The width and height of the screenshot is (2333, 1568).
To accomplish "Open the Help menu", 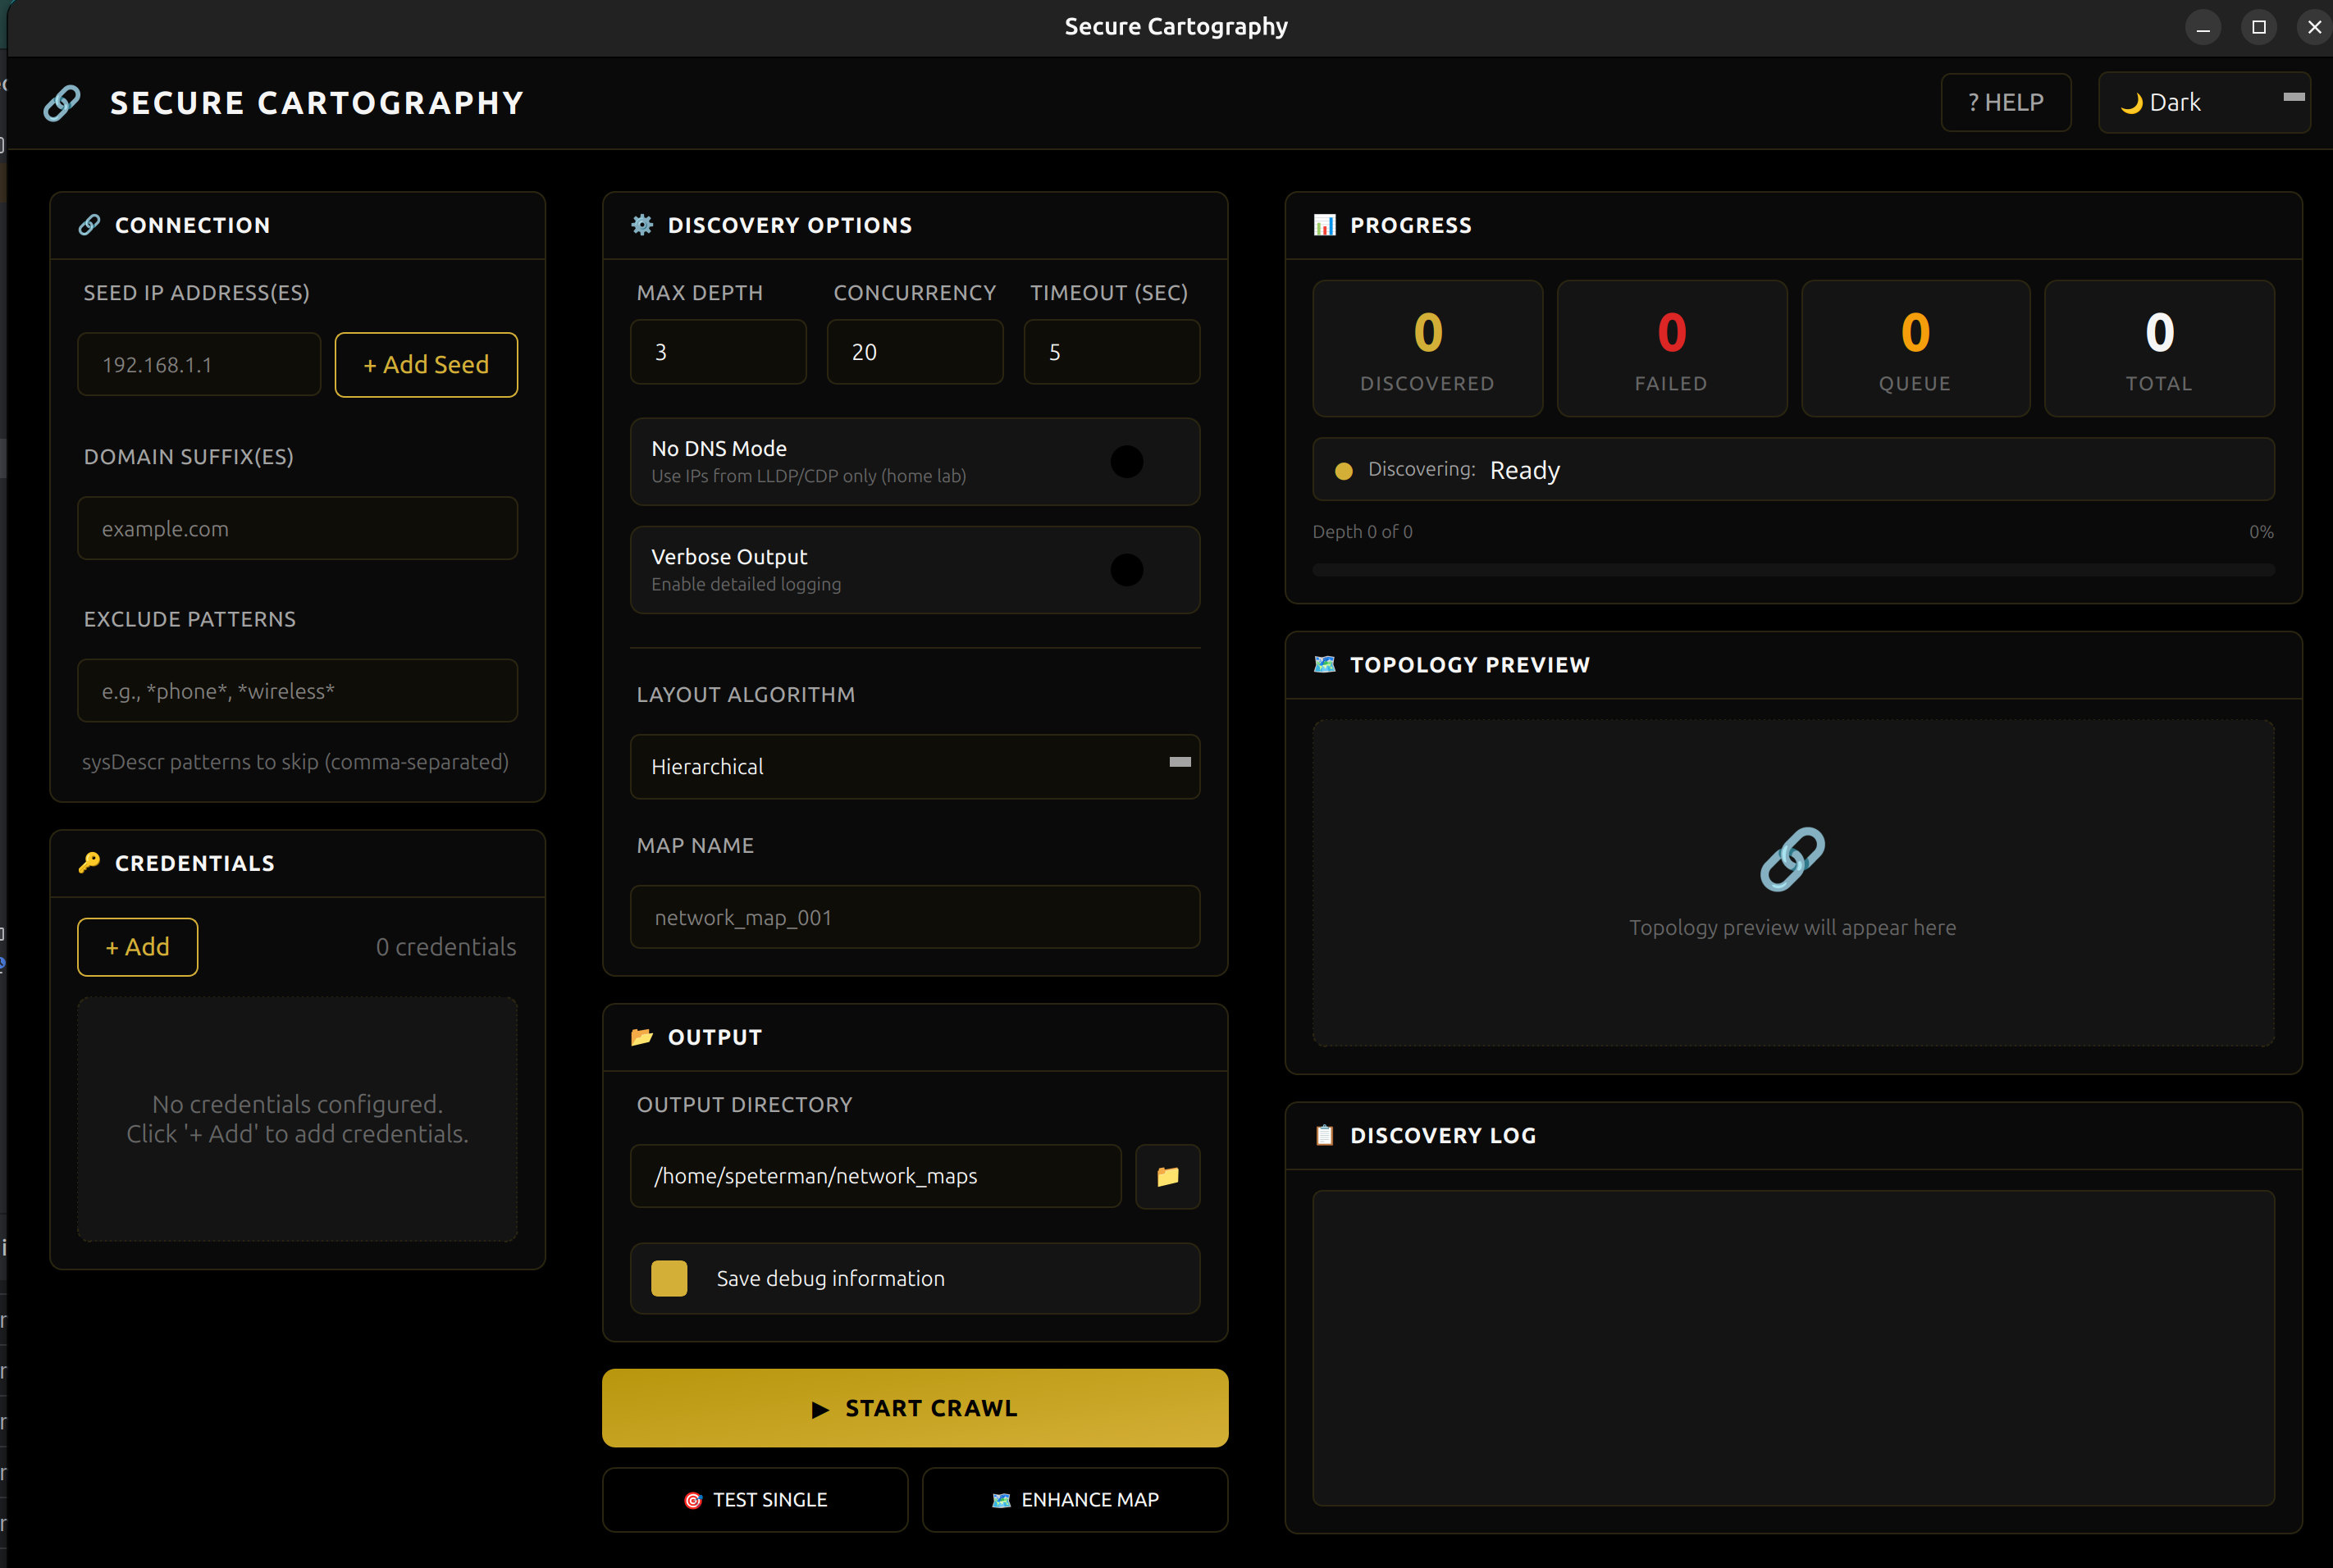I will (2006, 102).
